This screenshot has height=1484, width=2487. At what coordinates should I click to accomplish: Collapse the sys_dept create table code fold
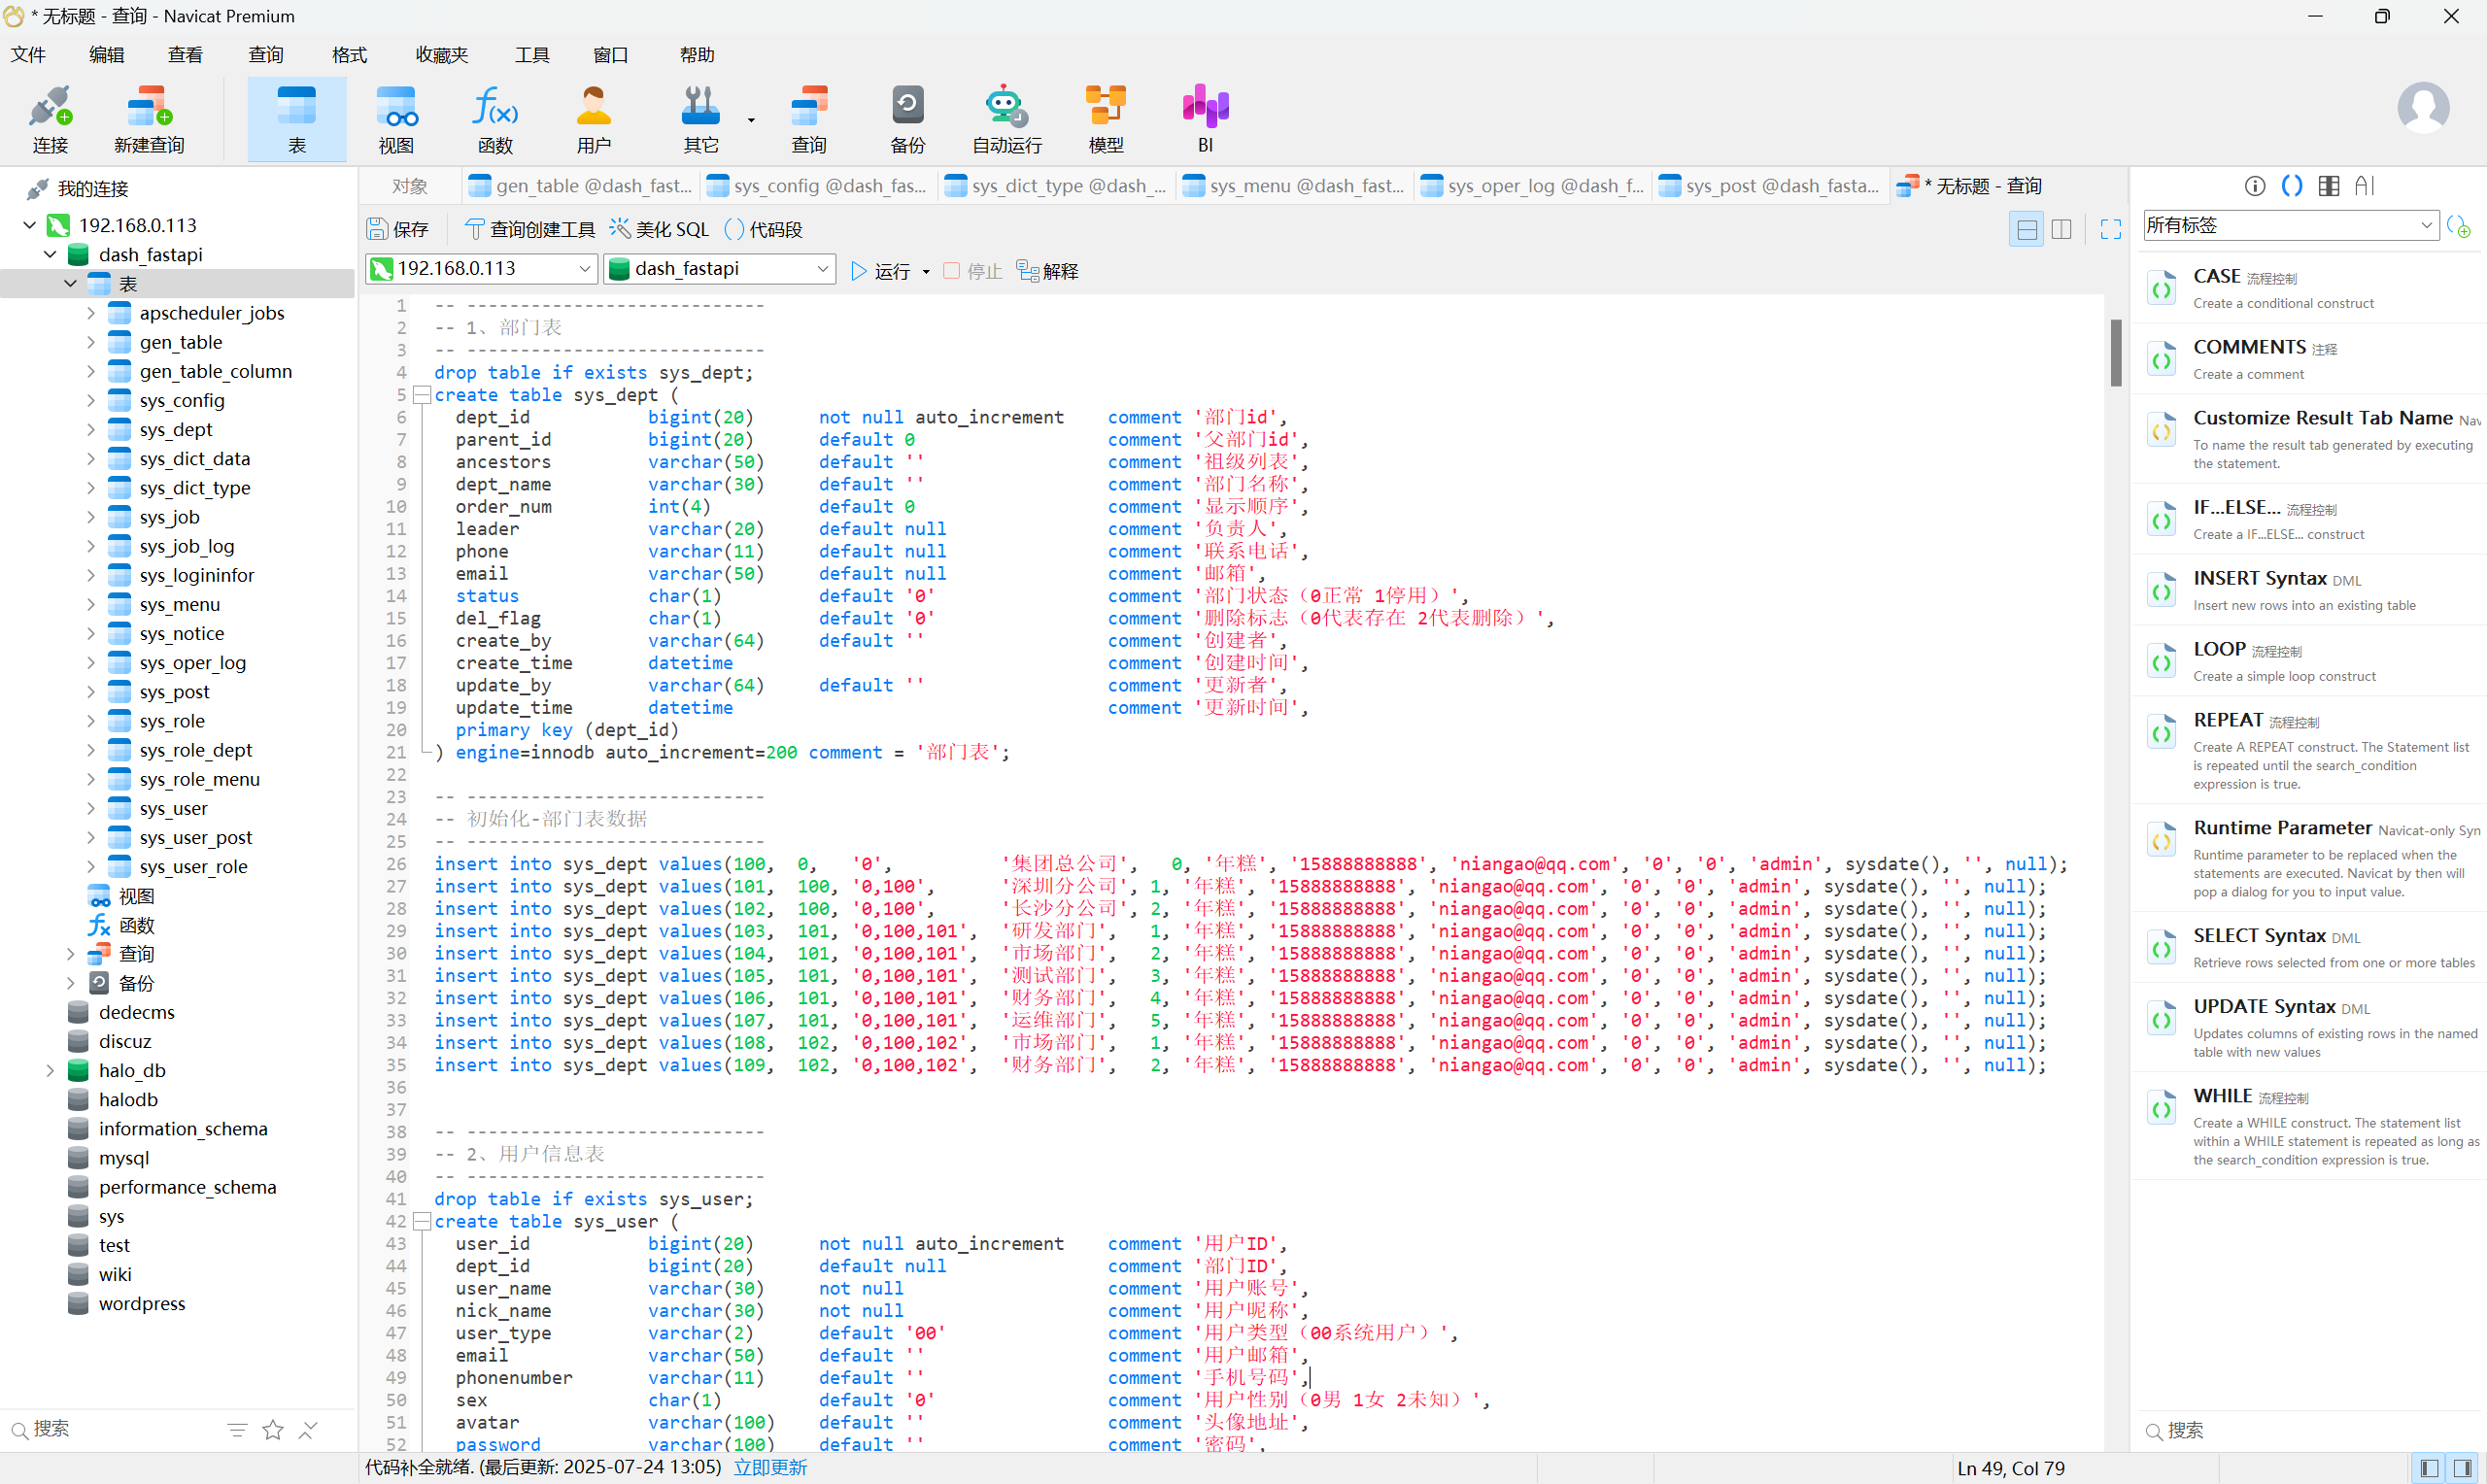(423, 395)
